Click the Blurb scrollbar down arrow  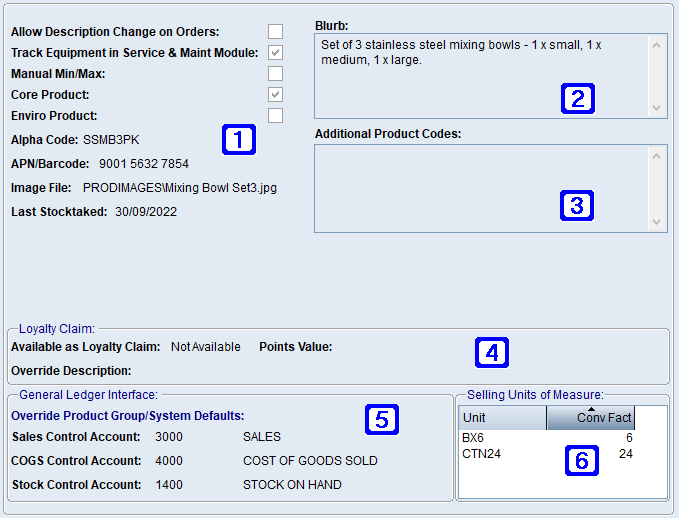coord(656,108)
